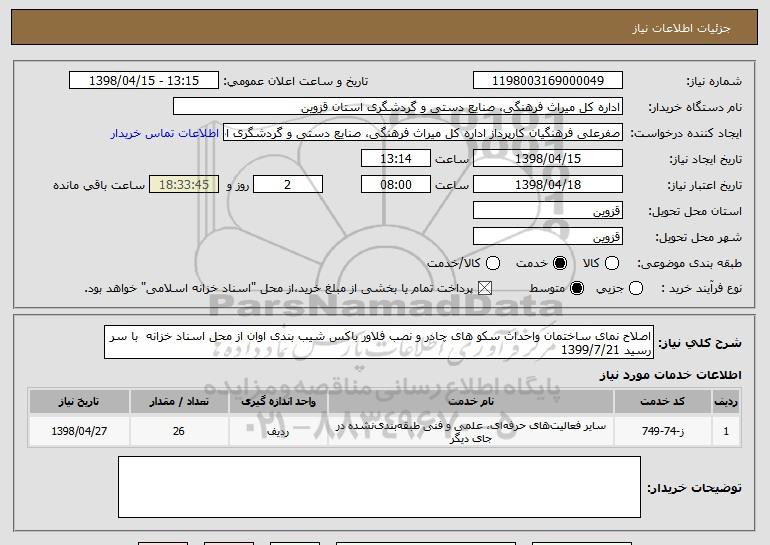Viewport: 770px width, 545px height.
Task: Click the creation time field 13:14
Action: click(x=396, y=159)
